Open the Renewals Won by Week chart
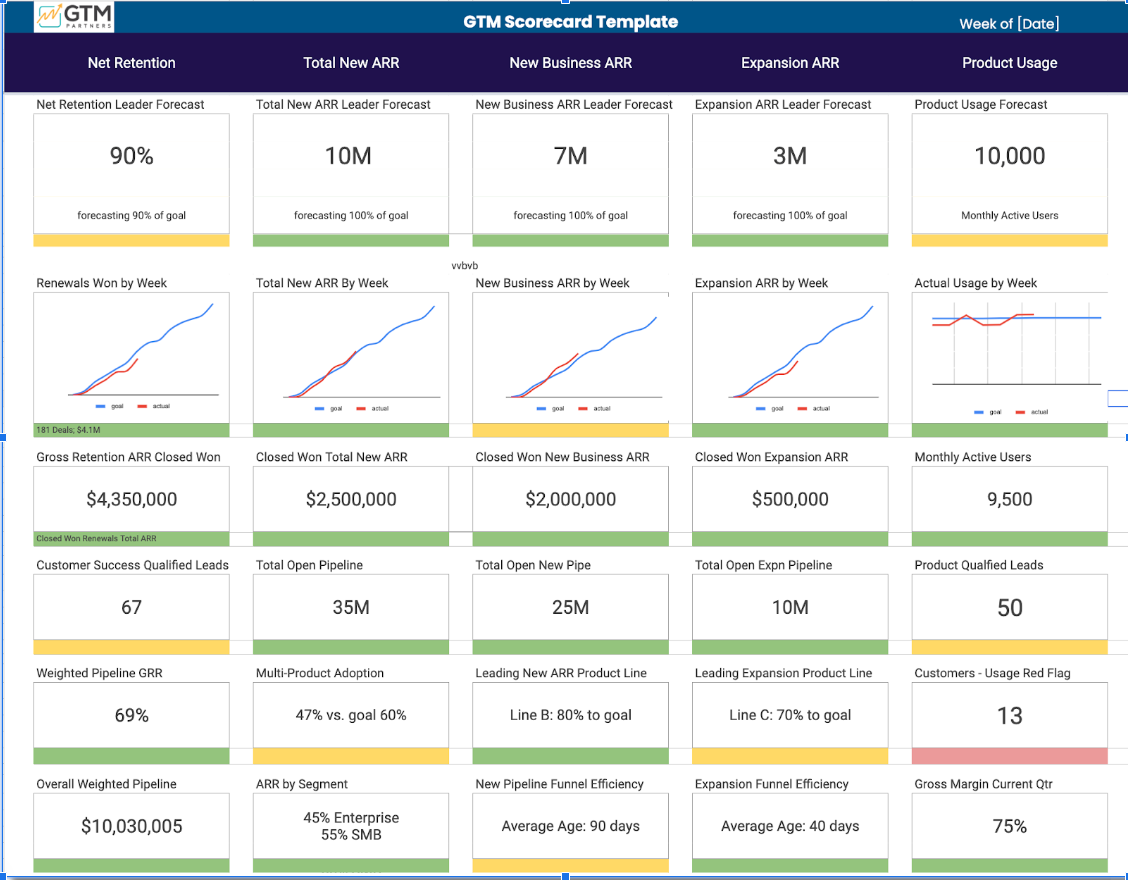This screenshot has width=1128, height=880. (131, 355)
